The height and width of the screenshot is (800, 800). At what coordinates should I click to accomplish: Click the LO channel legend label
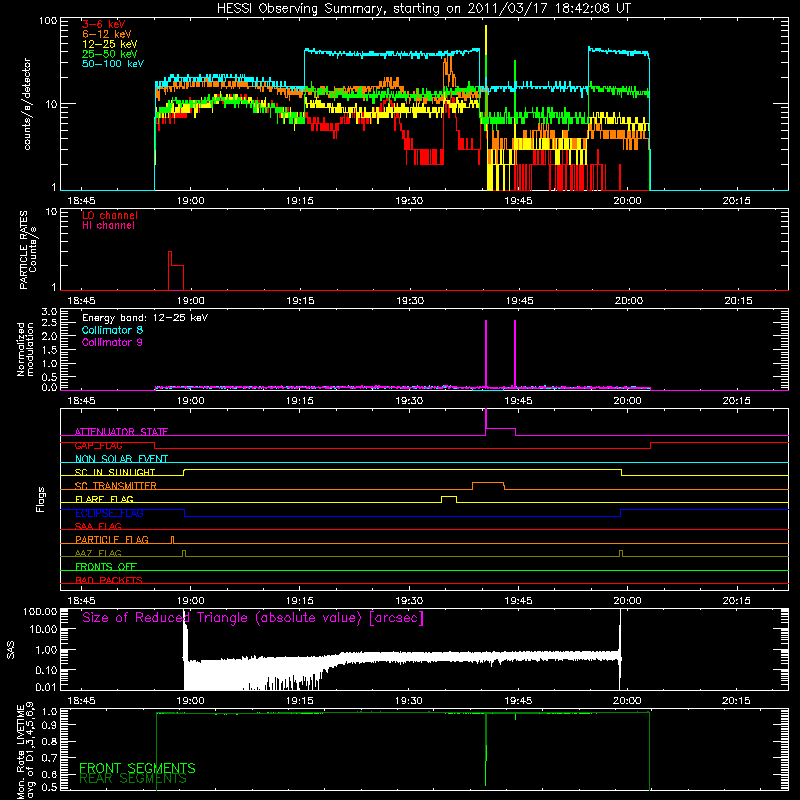(110, 215)
